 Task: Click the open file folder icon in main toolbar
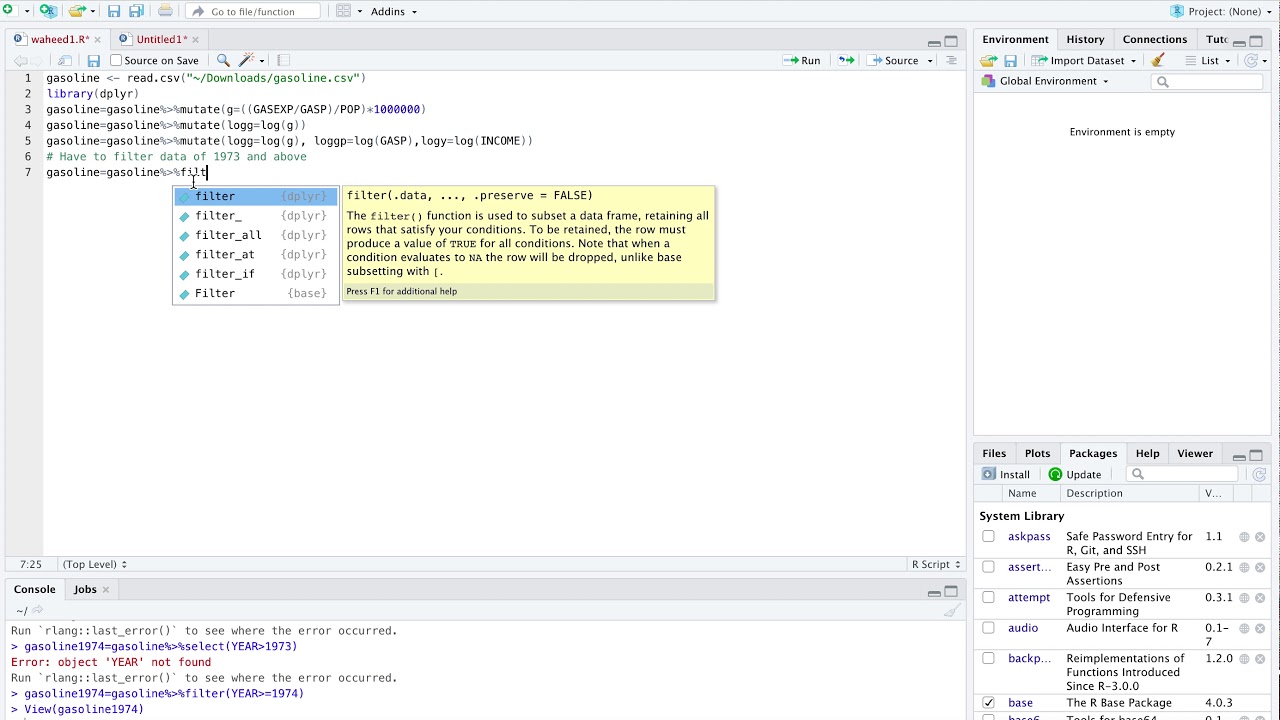(77, 11)
